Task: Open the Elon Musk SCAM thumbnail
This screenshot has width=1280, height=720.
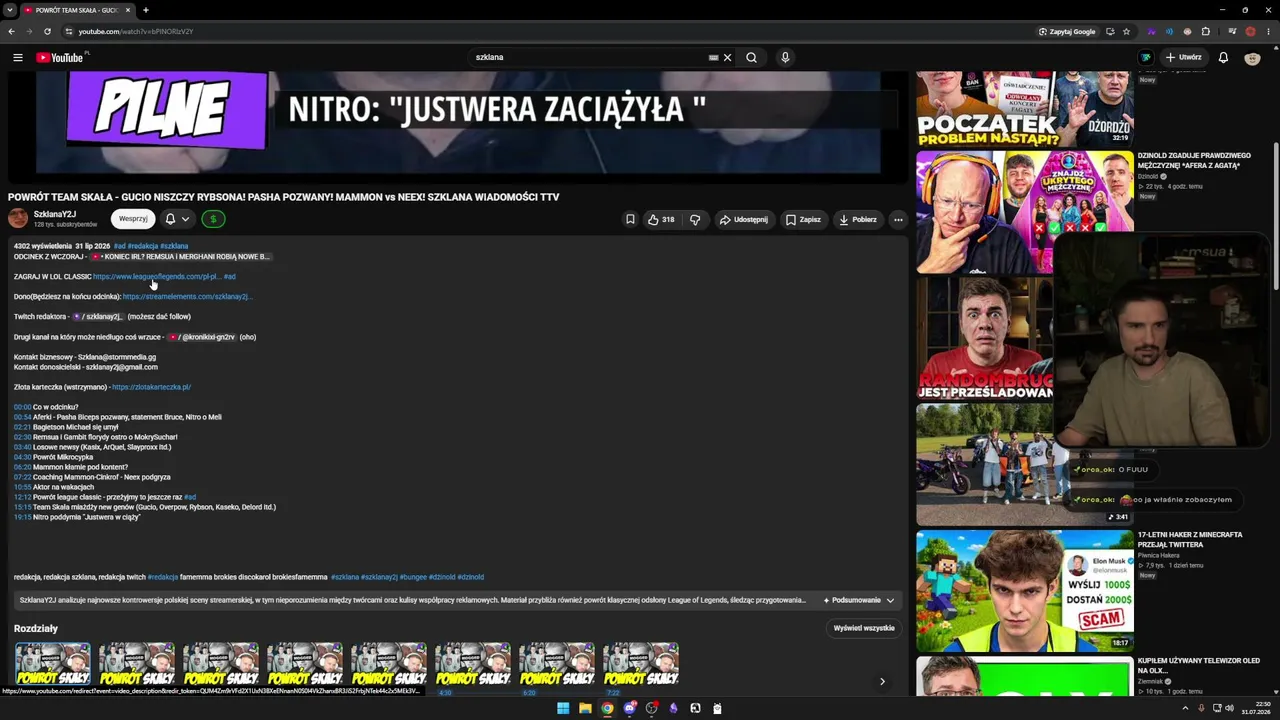Action: tap(1025, 591)
